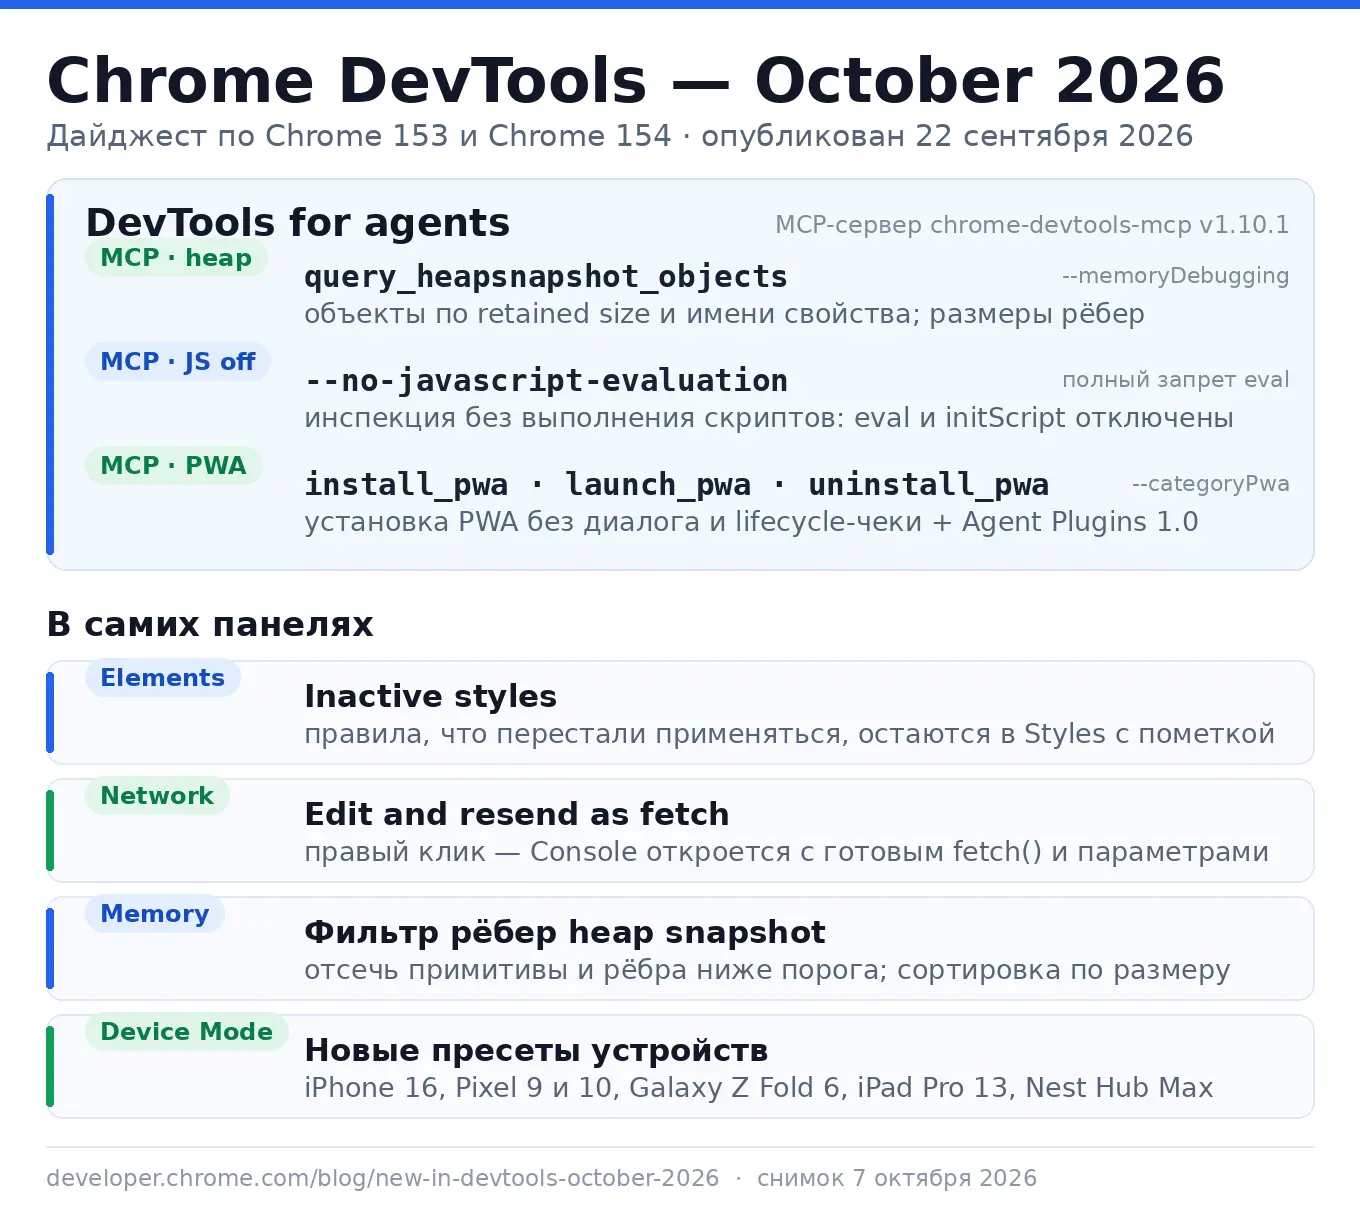Viewport: 1360px width, 1213px height.
Task: Click the "--memoryDebugging" flag label
Action: (x=1175, y=276)
